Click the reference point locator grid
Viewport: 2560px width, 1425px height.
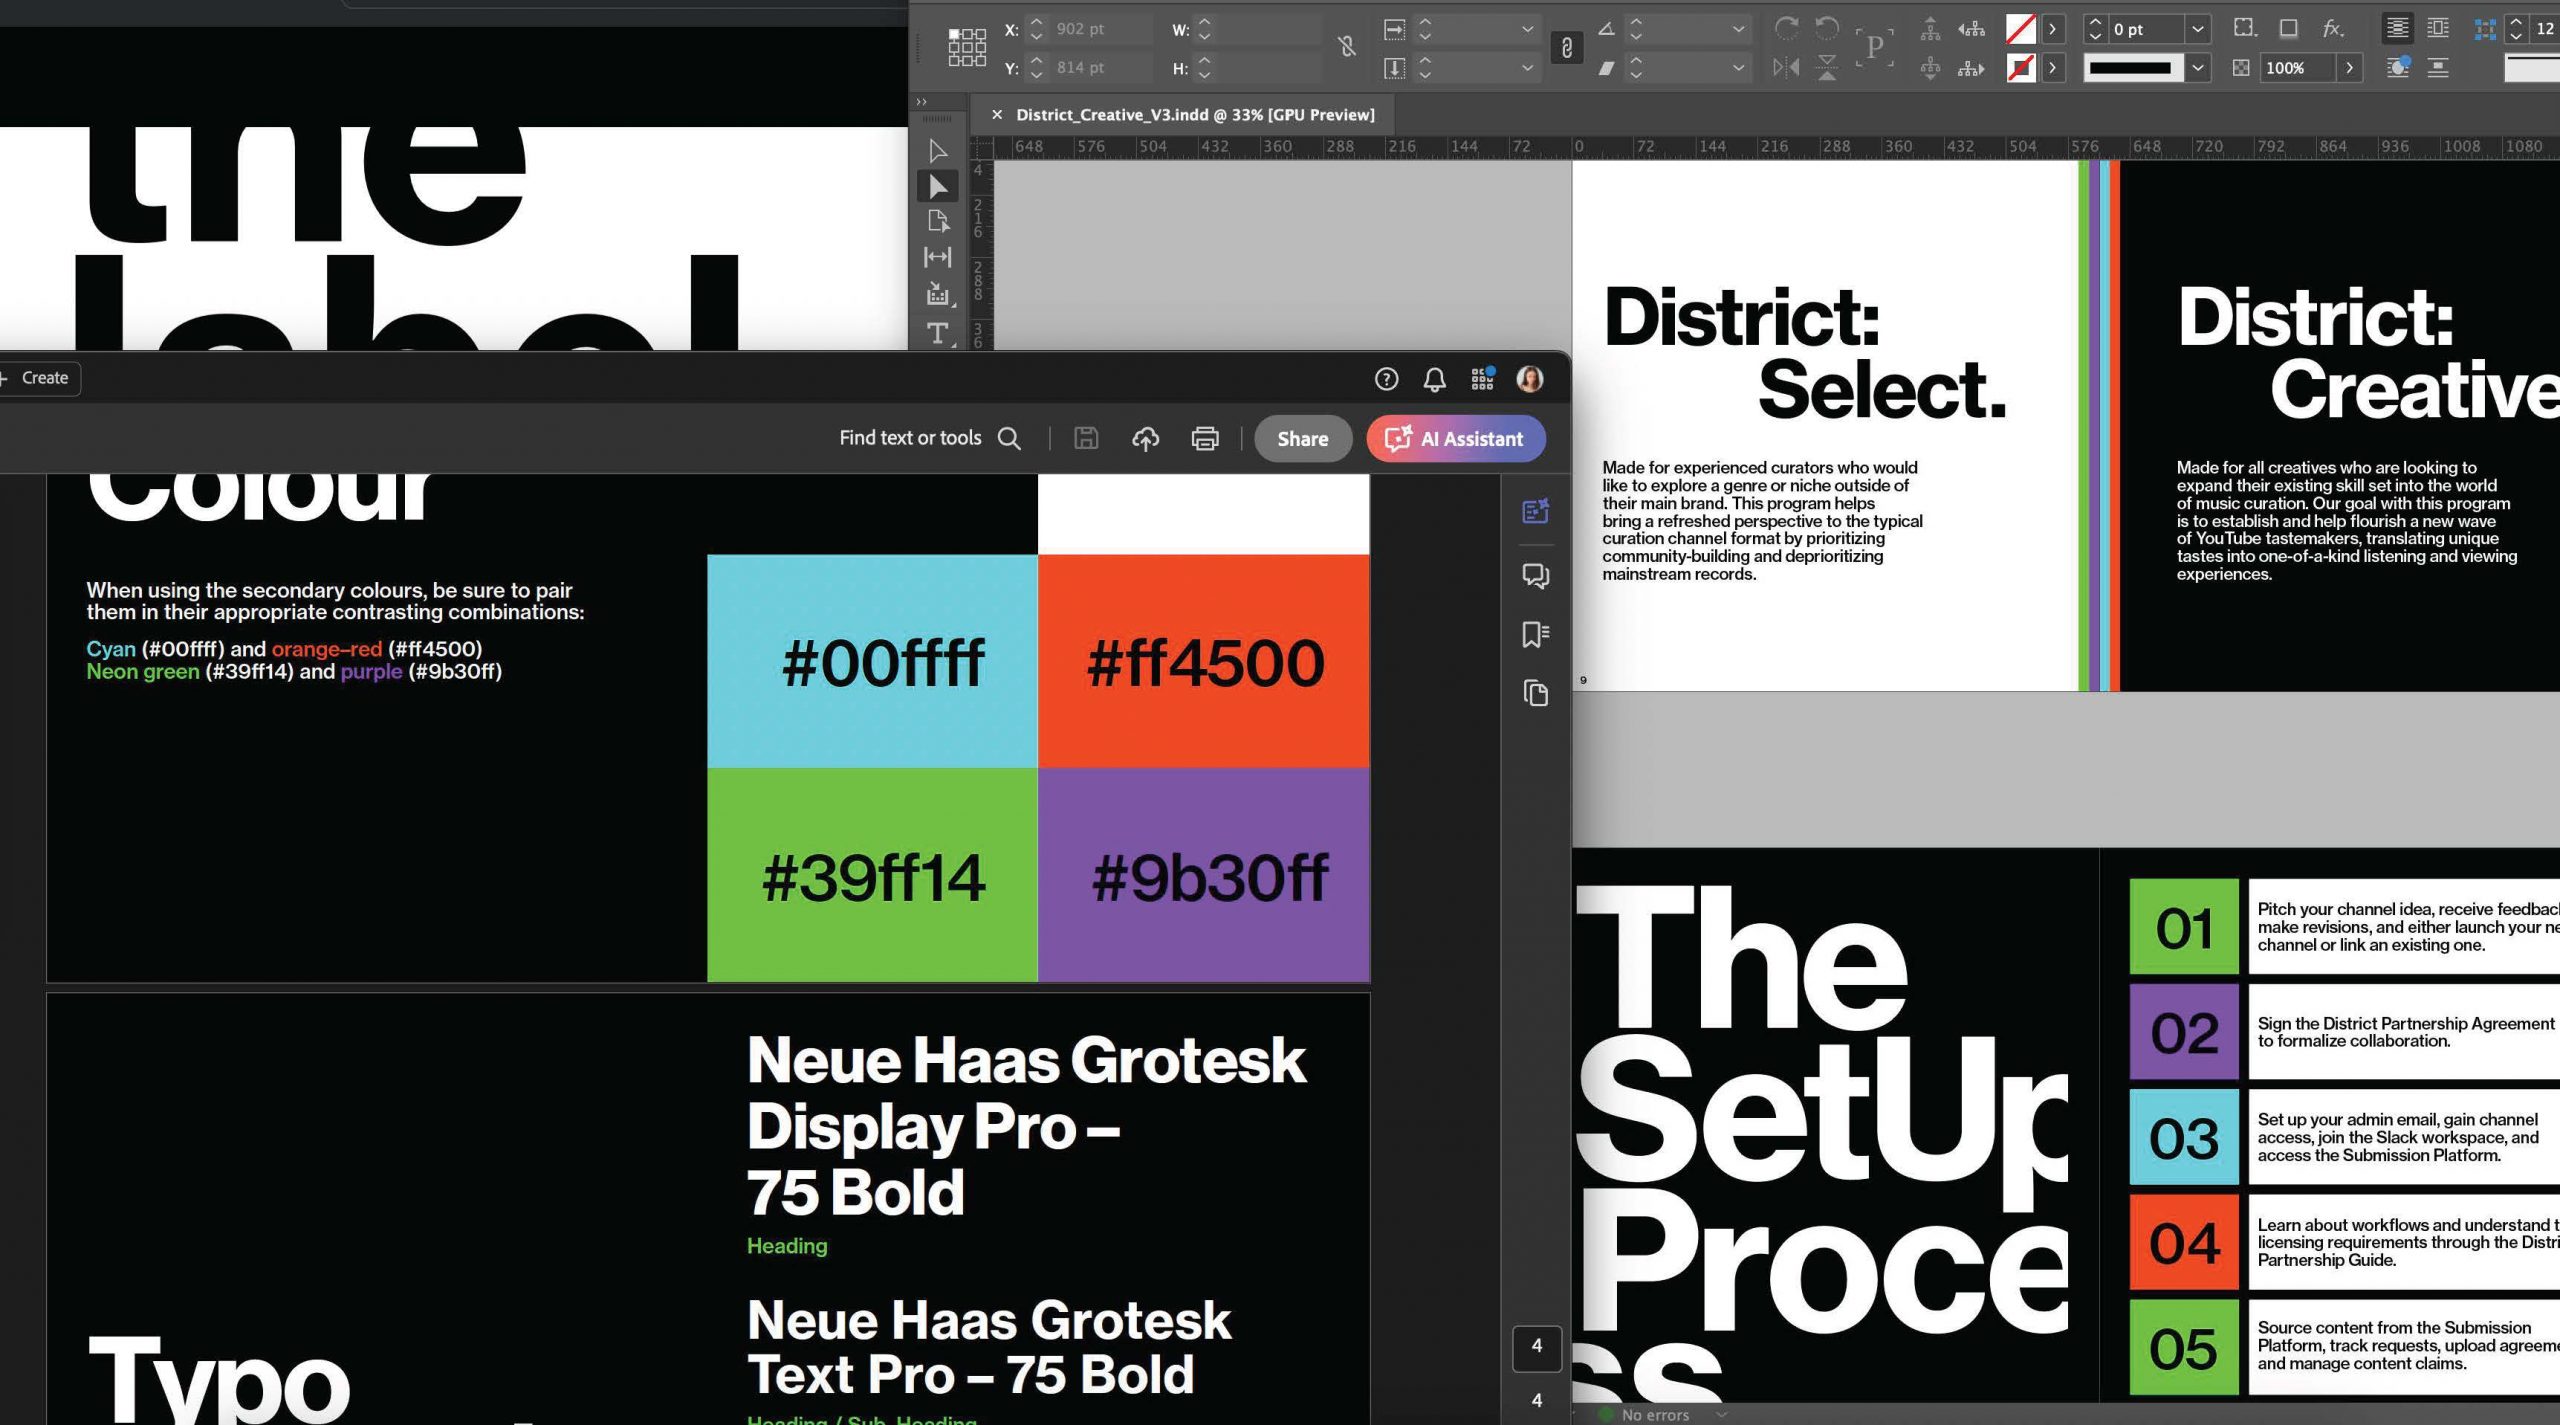click(x=966, y=47)
